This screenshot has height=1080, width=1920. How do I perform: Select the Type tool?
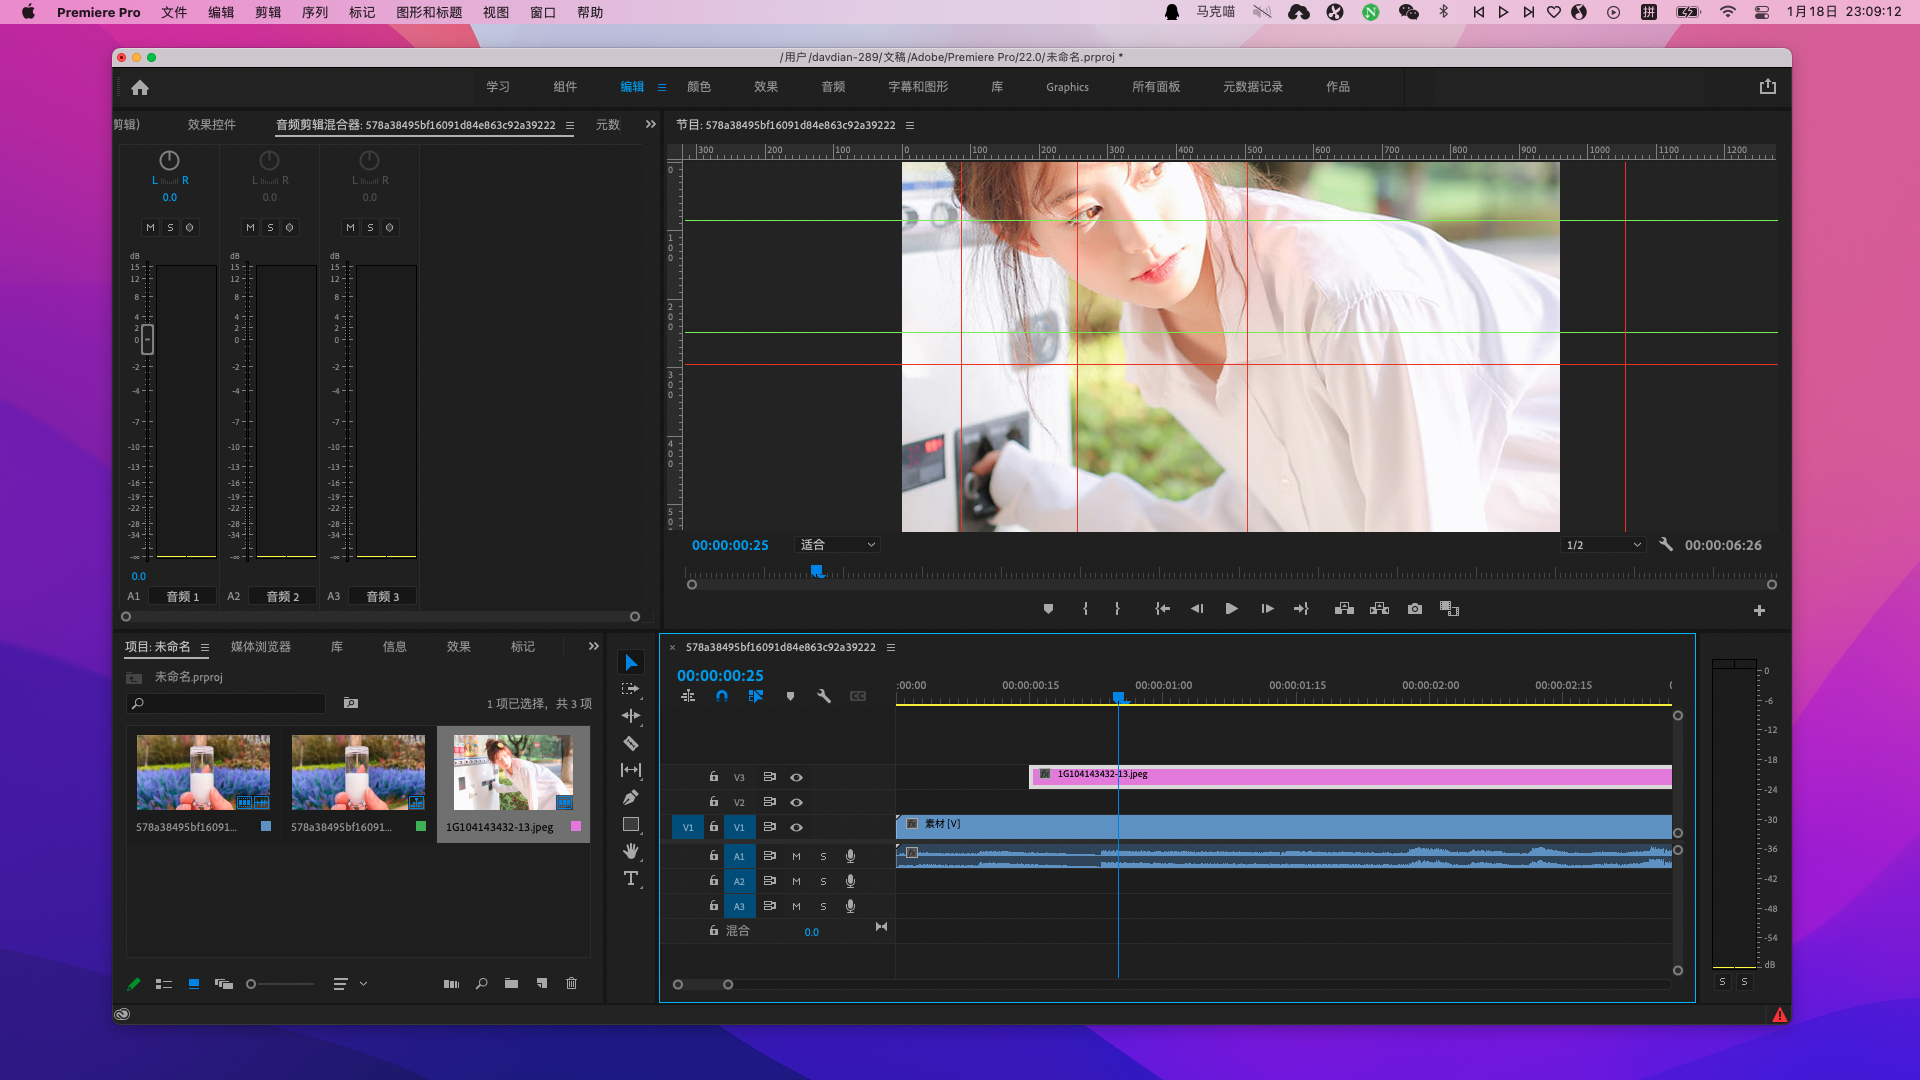630,878
